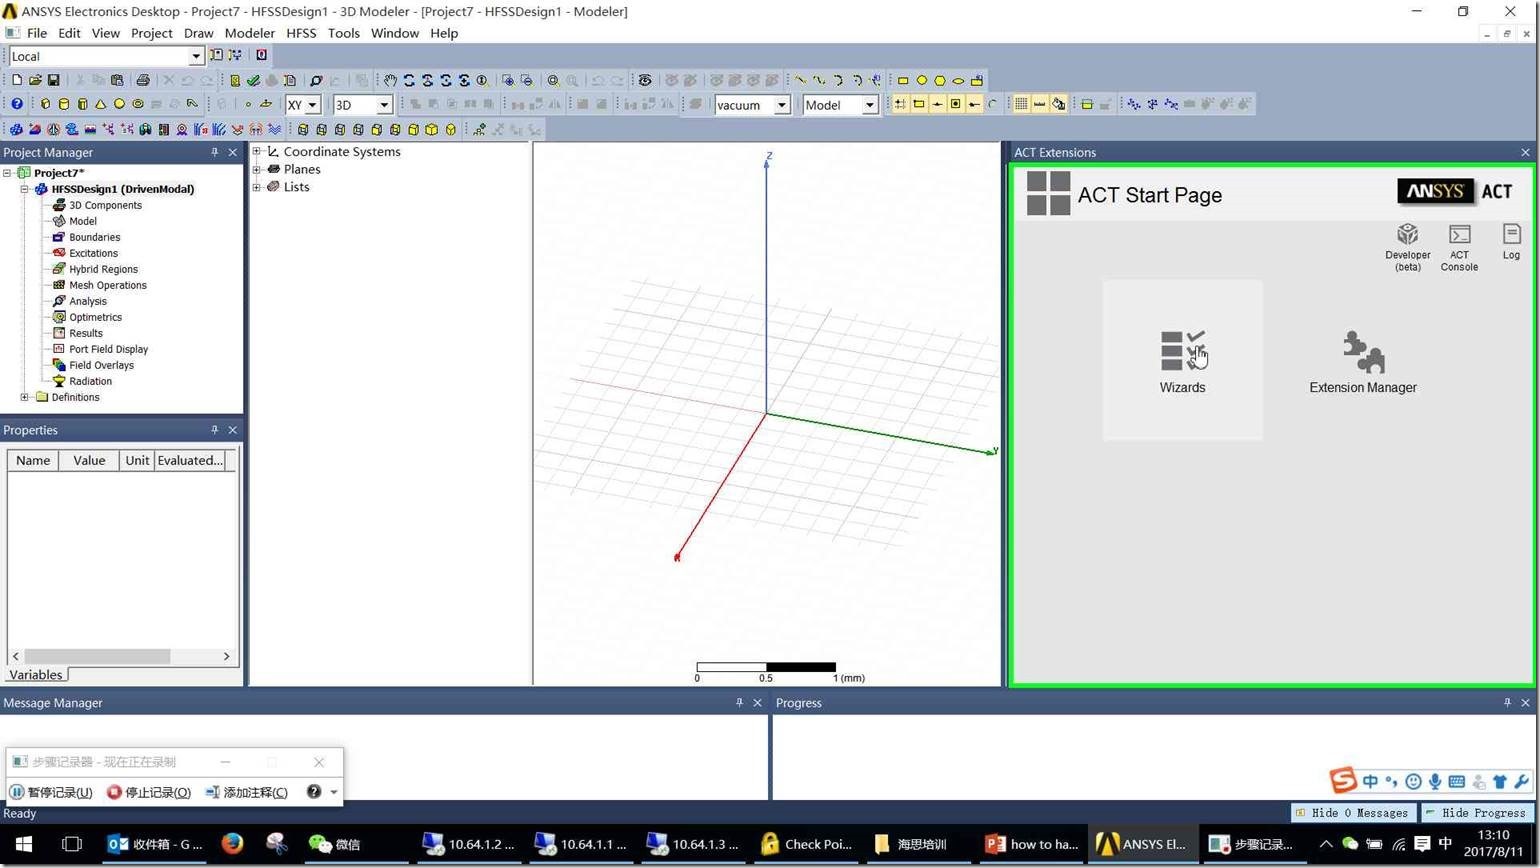Screen dimensions: 1540x868
Task: Select the Draw Cone tool
Action: tap(101, 104)
